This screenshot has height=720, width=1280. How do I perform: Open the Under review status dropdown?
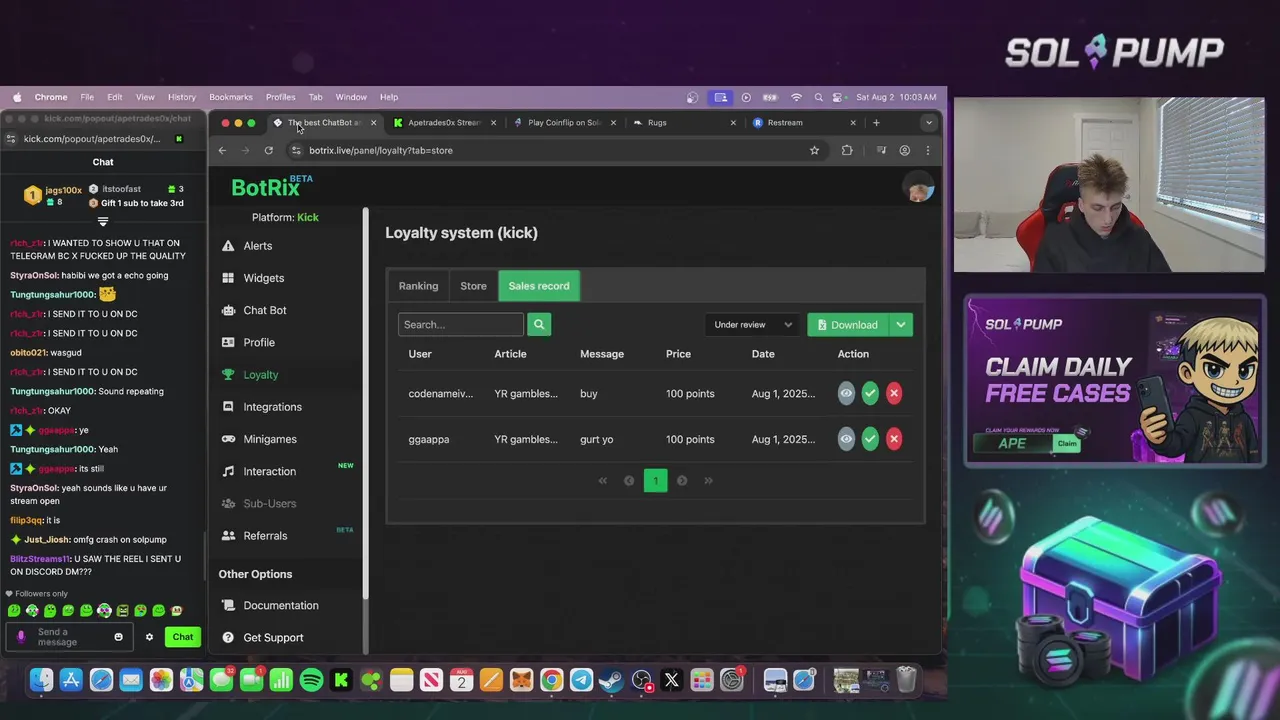pos(752,324)
